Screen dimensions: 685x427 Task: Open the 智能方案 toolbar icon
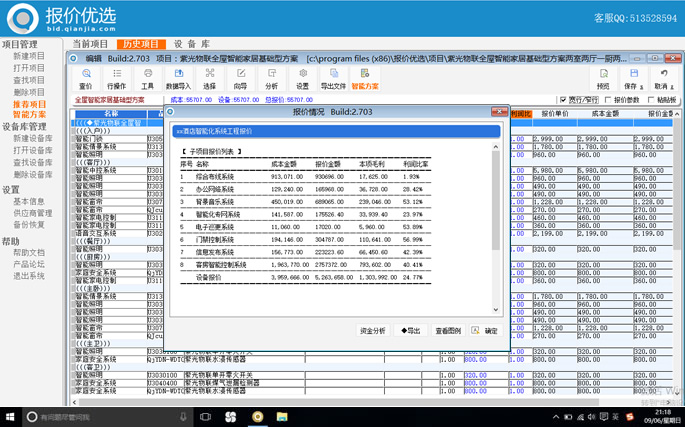tap(365, 79)
